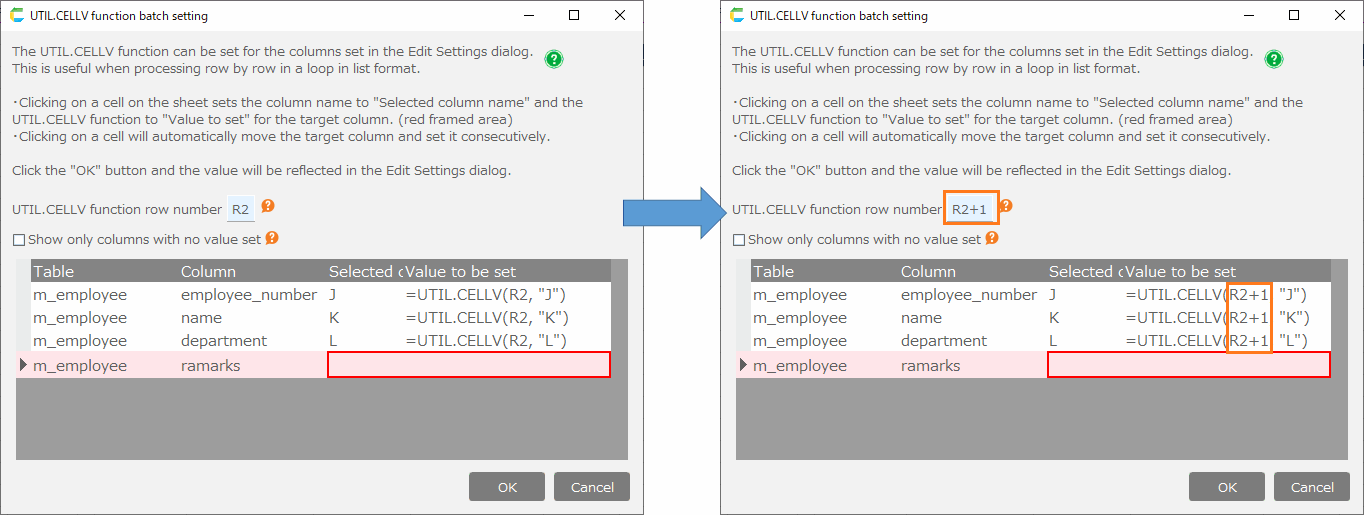Screen dimensions: 1364x515
Task: Click selected-column J cell in left dialog
Action: (x=364, y=294)
